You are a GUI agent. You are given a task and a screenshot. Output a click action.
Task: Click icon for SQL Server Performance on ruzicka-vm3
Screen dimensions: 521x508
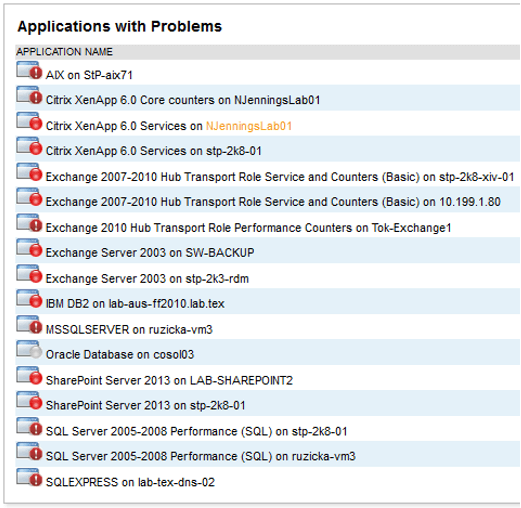click(x=29, y=452)
